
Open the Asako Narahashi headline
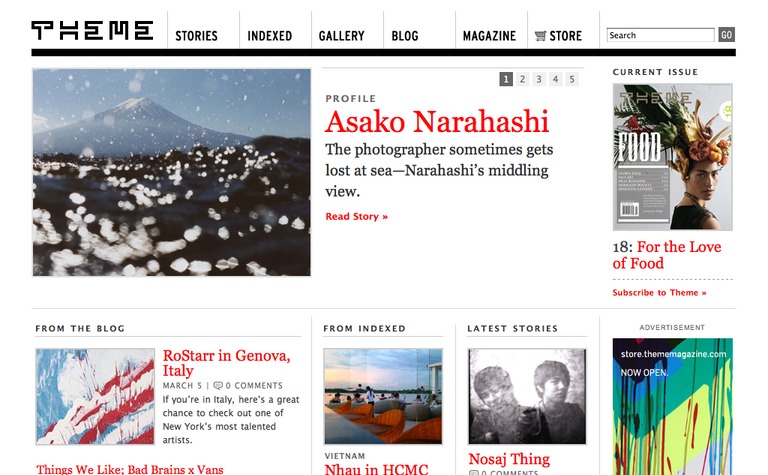pyautogui.click(x=437, y=121)
